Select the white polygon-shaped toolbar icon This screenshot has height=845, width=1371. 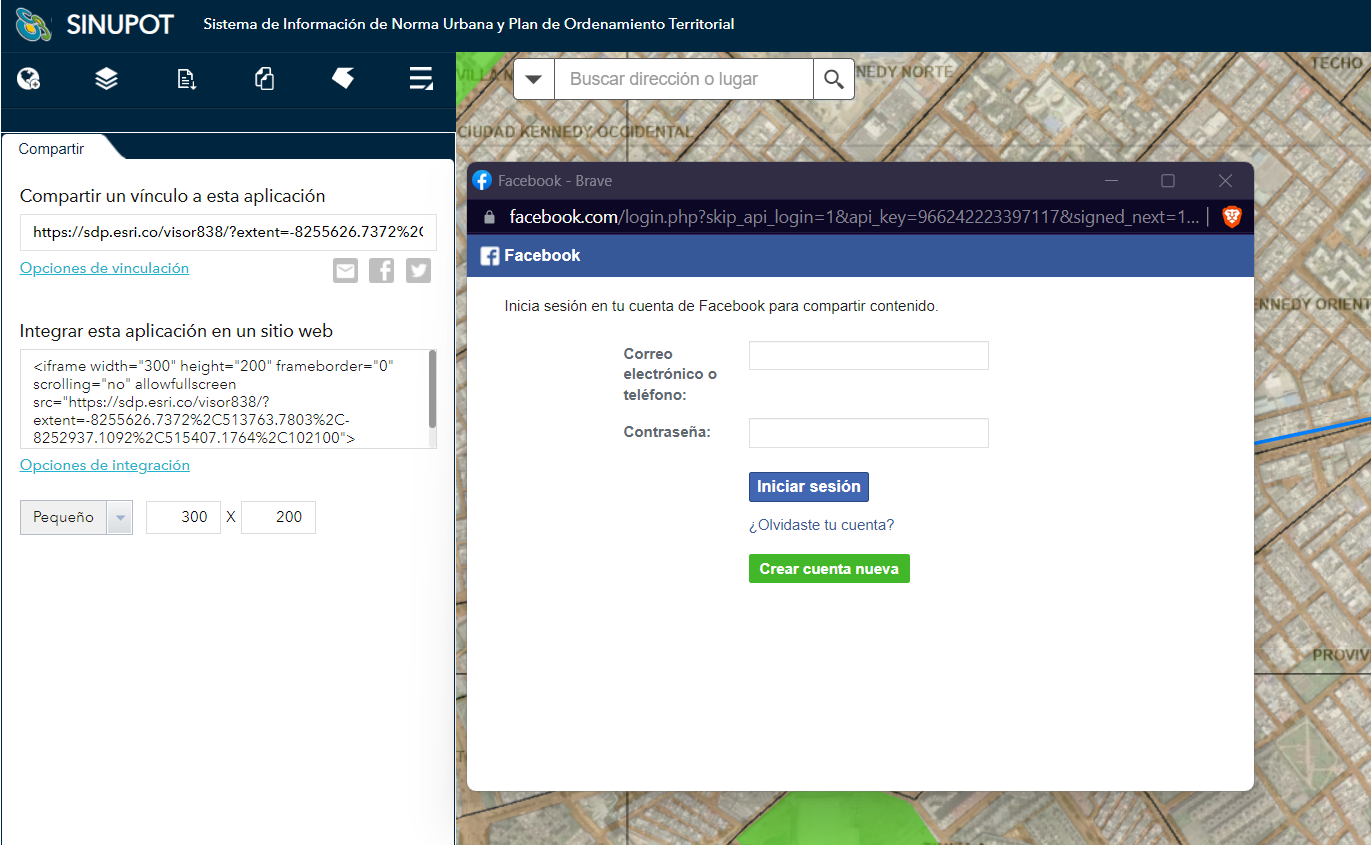coord(343,78)
